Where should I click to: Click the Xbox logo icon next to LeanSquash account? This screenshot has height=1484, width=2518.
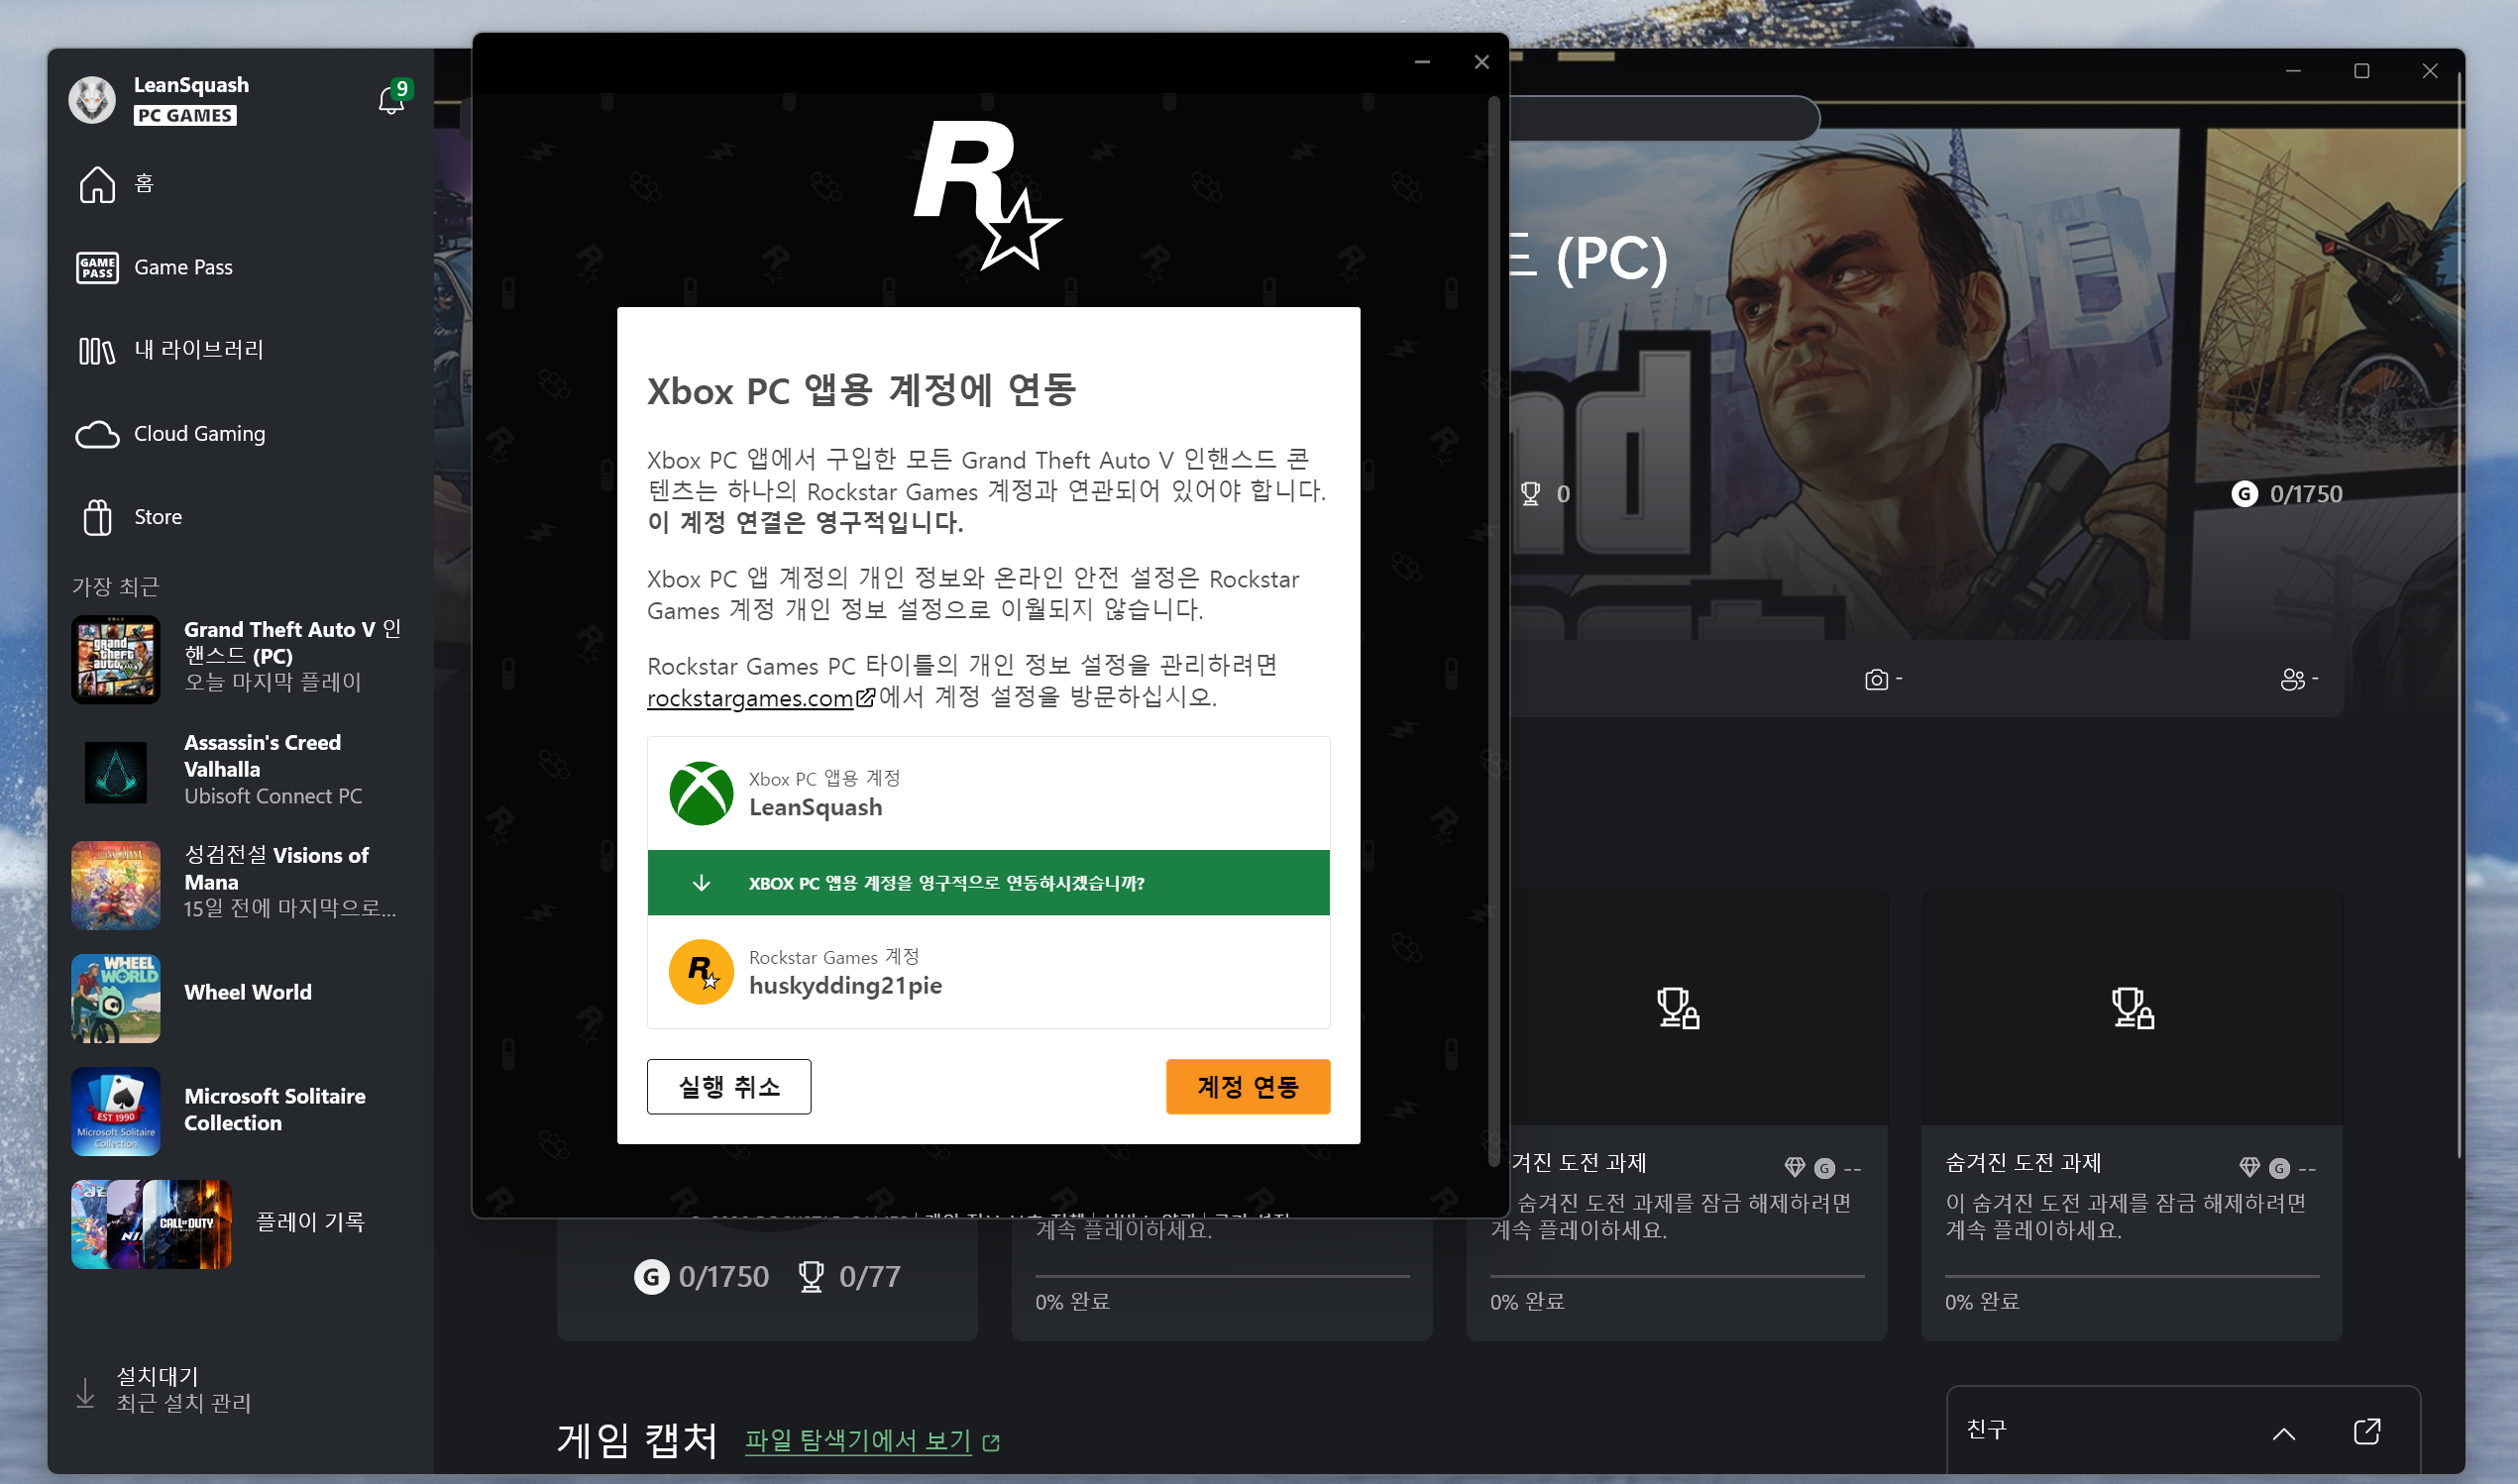click(x=701, y=793)
